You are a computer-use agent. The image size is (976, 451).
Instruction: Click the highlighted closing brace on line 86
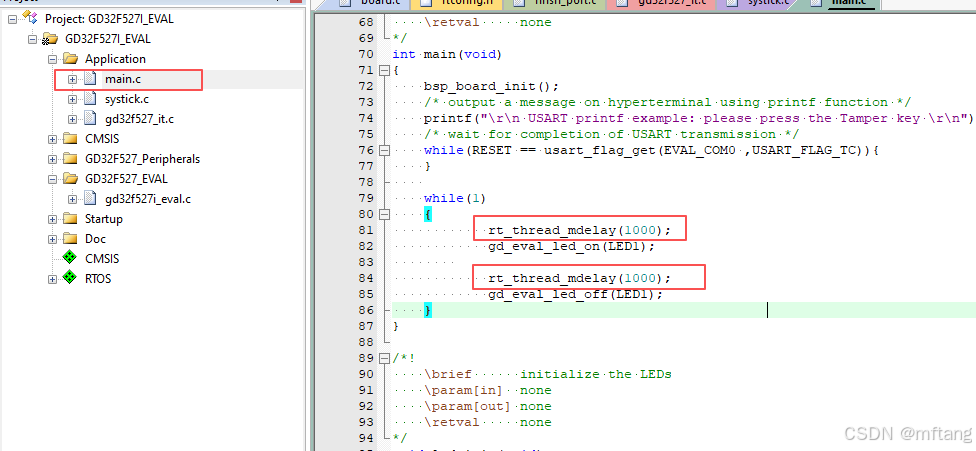[428, 310]
